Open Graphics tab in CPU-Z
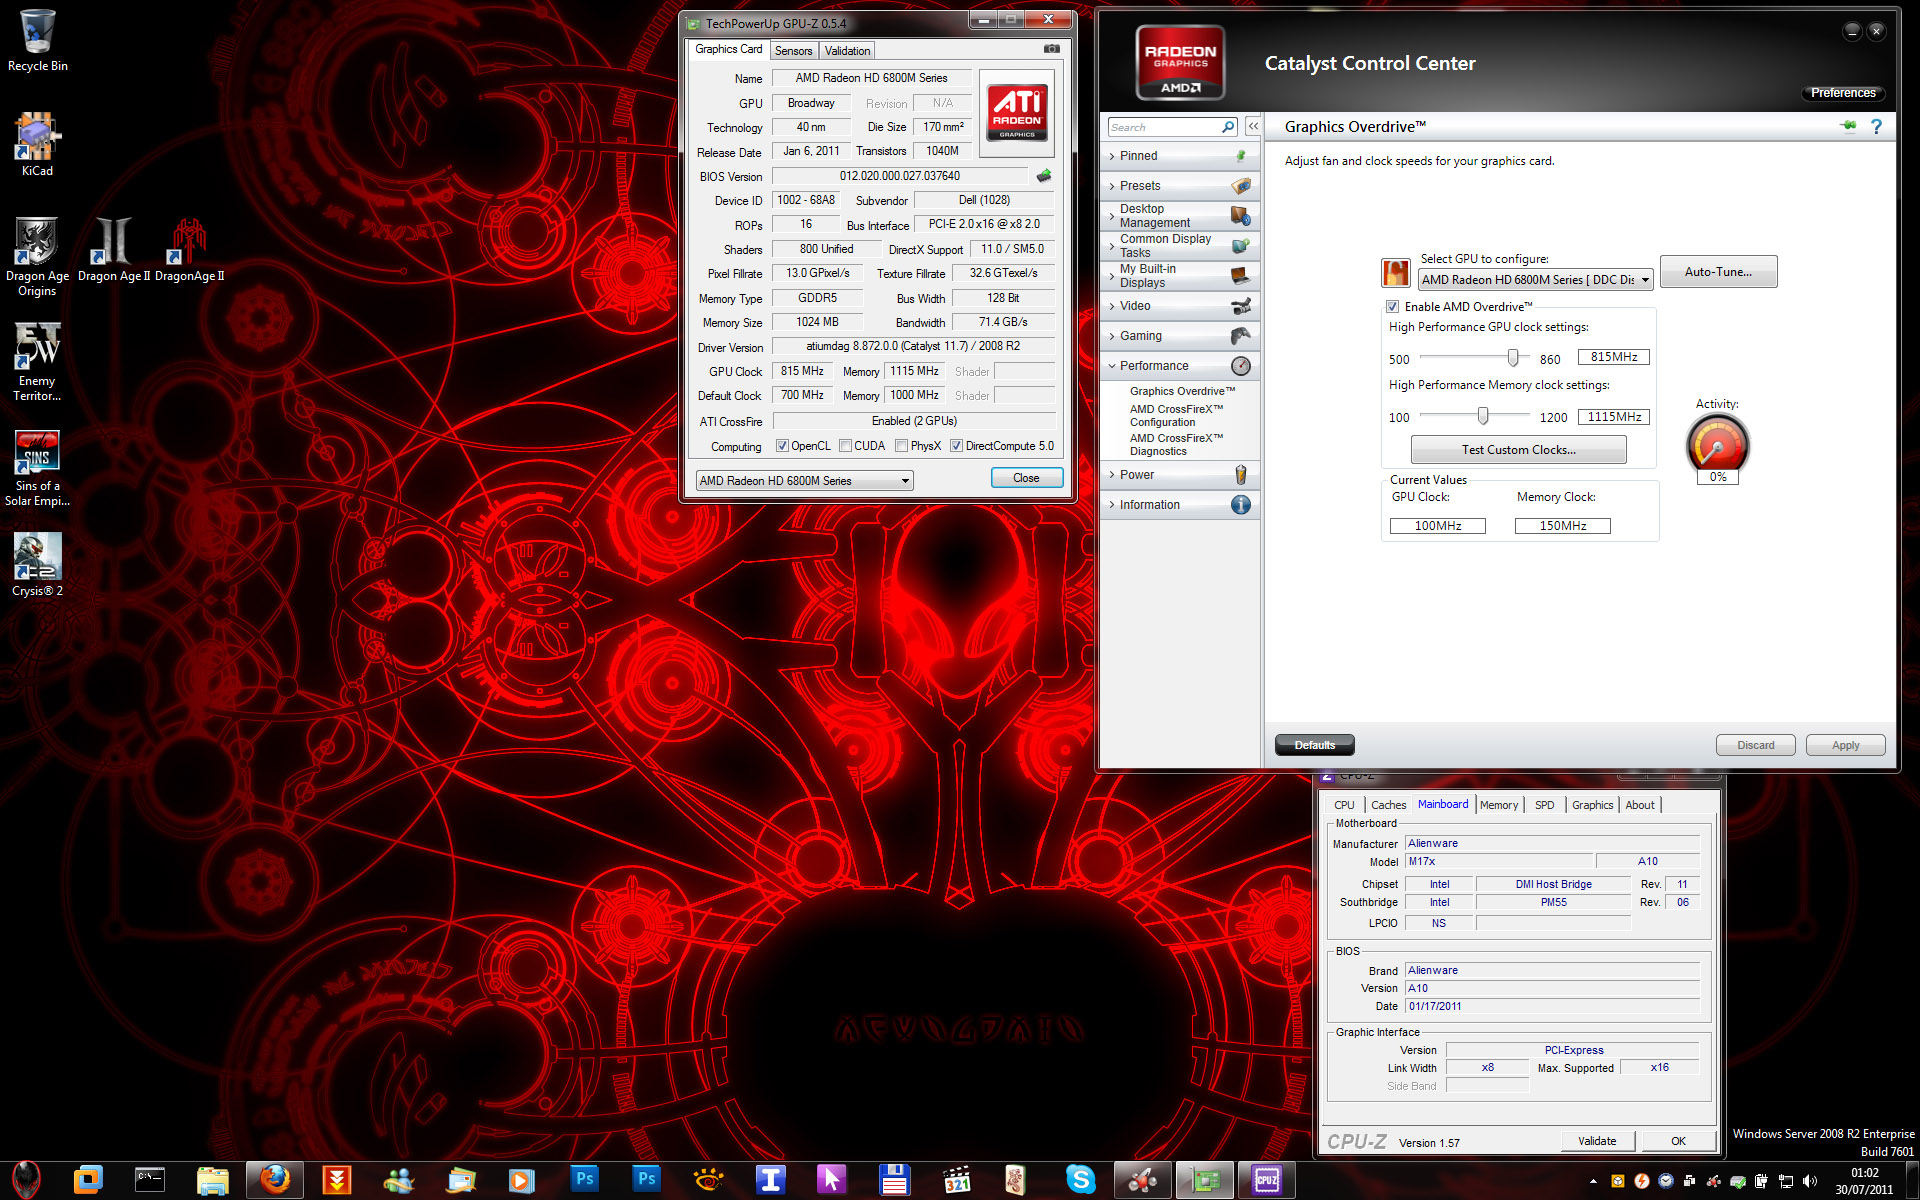Screen dimensions: 1920x1200 1592,805
